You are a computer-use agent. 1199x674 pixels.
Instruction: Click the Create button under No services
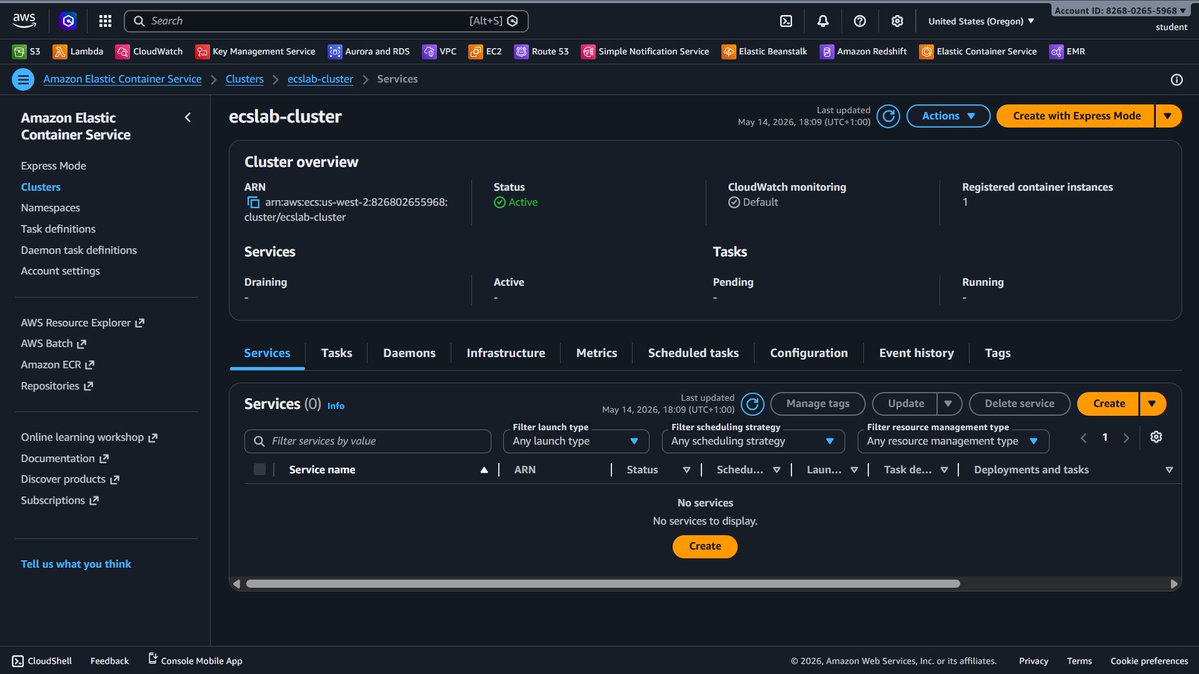[x=705, y=546]
